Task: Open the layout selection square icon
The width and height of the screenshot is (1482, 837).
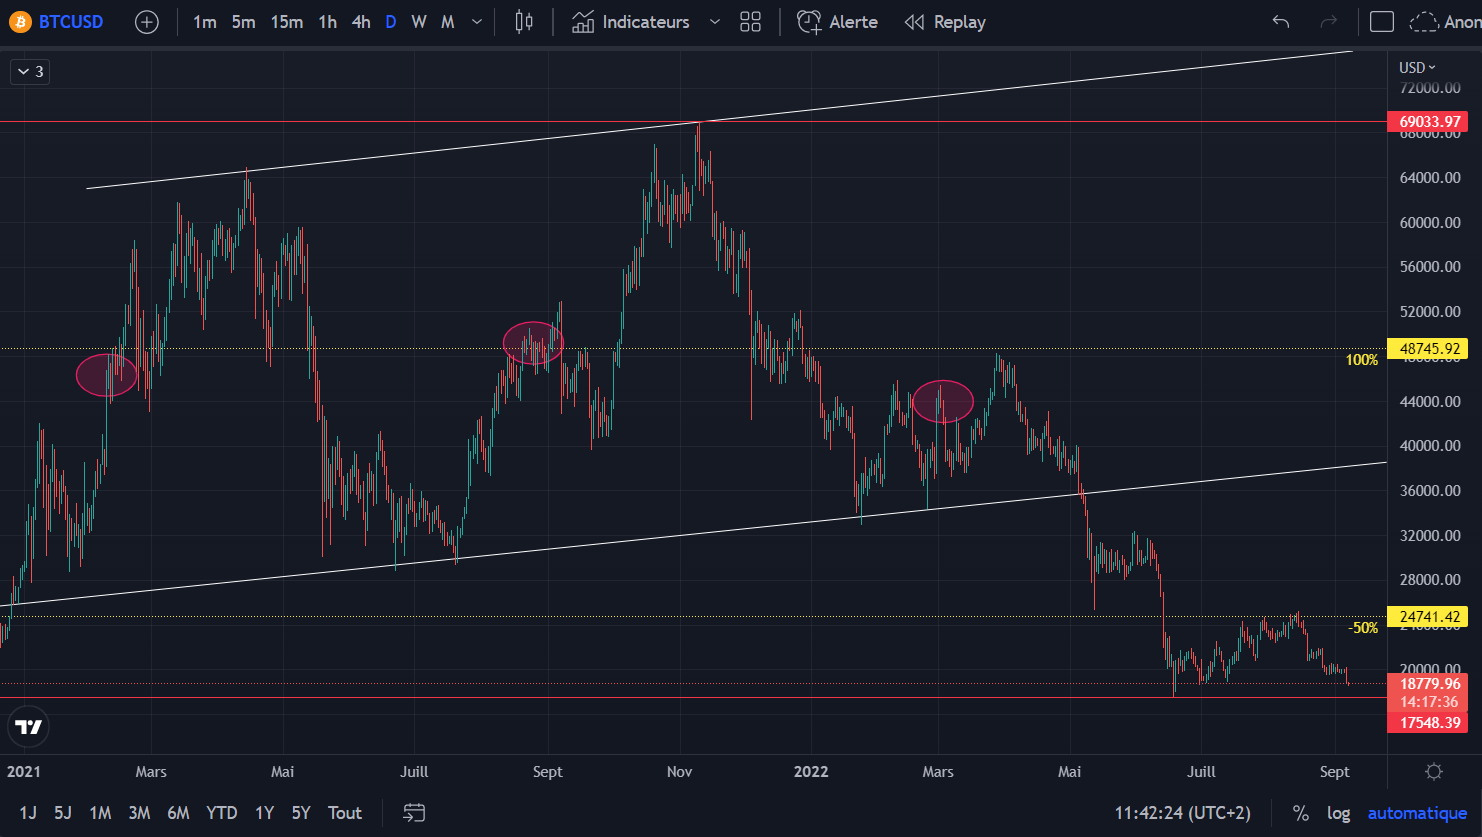Action: [1382, 22]
